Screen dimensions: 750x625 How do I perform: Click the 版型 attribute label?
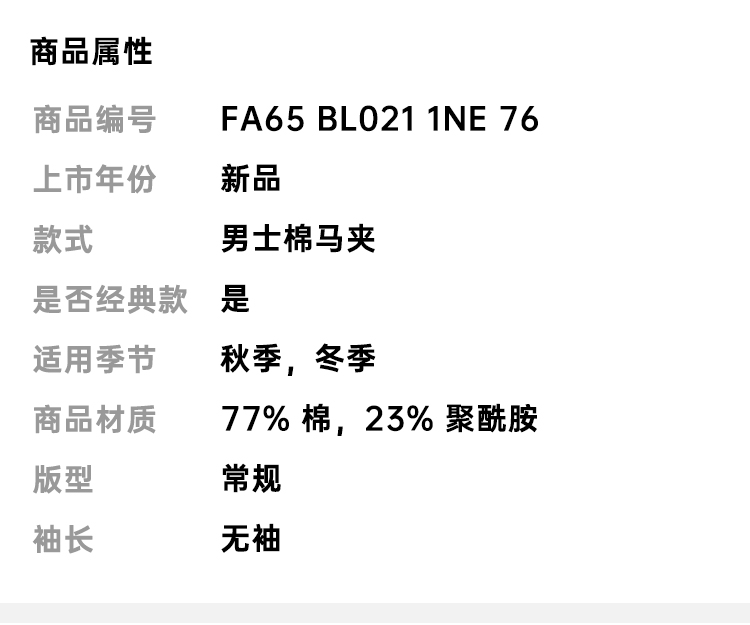(63, 479)
